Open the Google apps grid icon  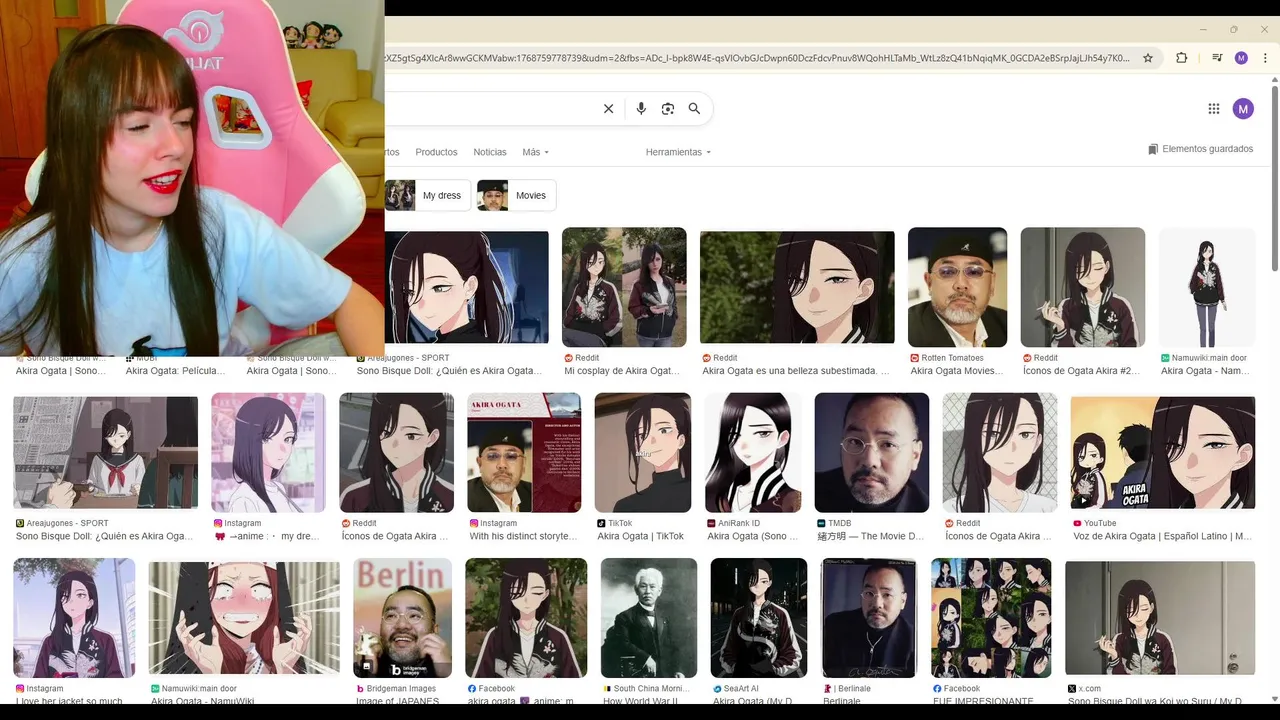pos(1214,109)
